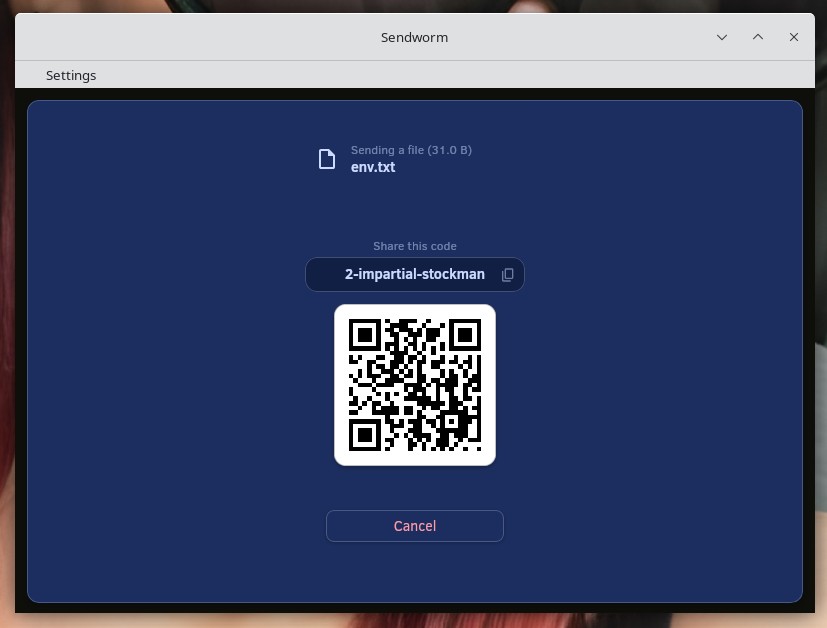
Task: Close the Sendworm window
Action: 794,37
